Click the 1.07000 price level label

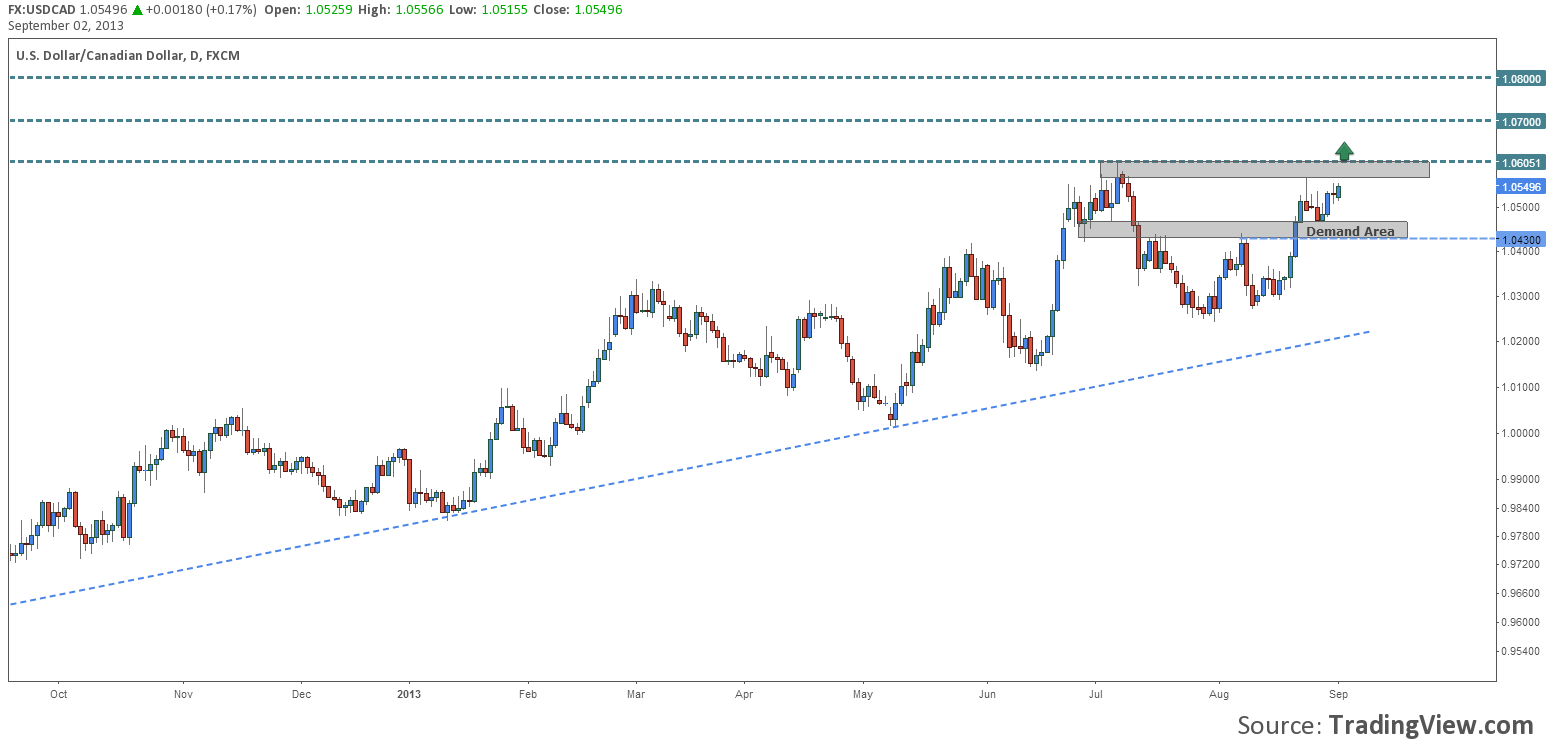point(1520,121)
